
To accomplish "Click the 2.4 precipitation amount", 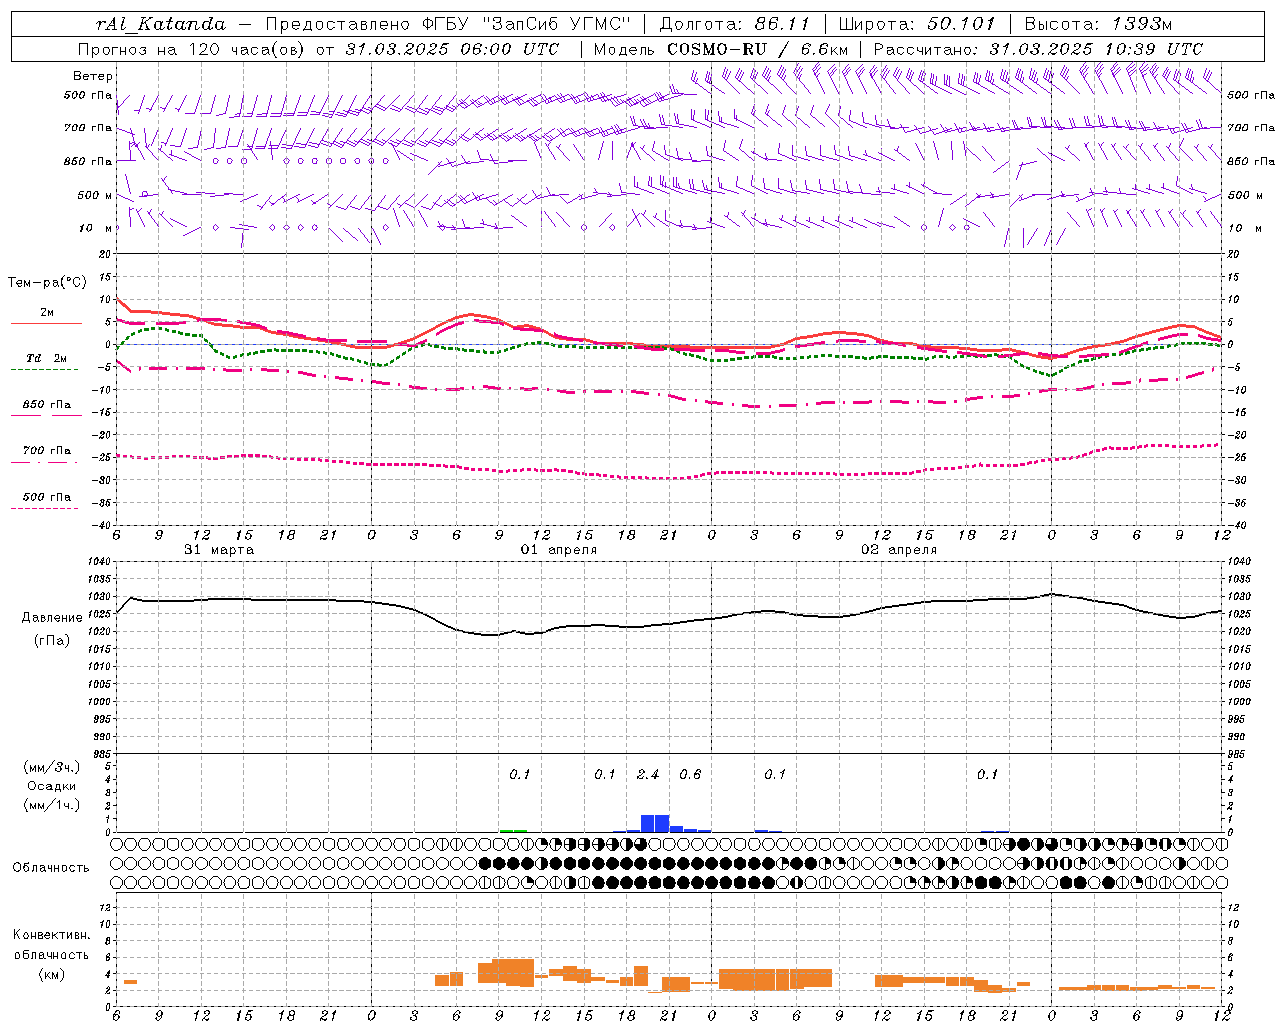I will (x=648, y=774).
